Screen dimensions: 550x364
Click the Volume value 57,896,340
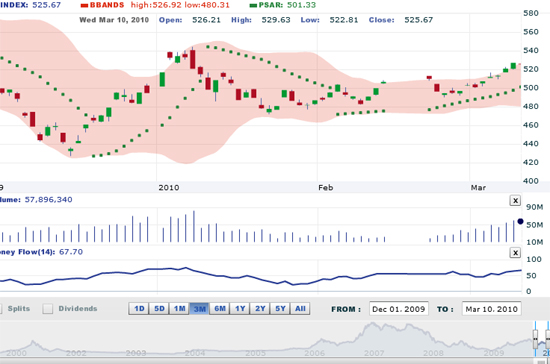point(48,200)
